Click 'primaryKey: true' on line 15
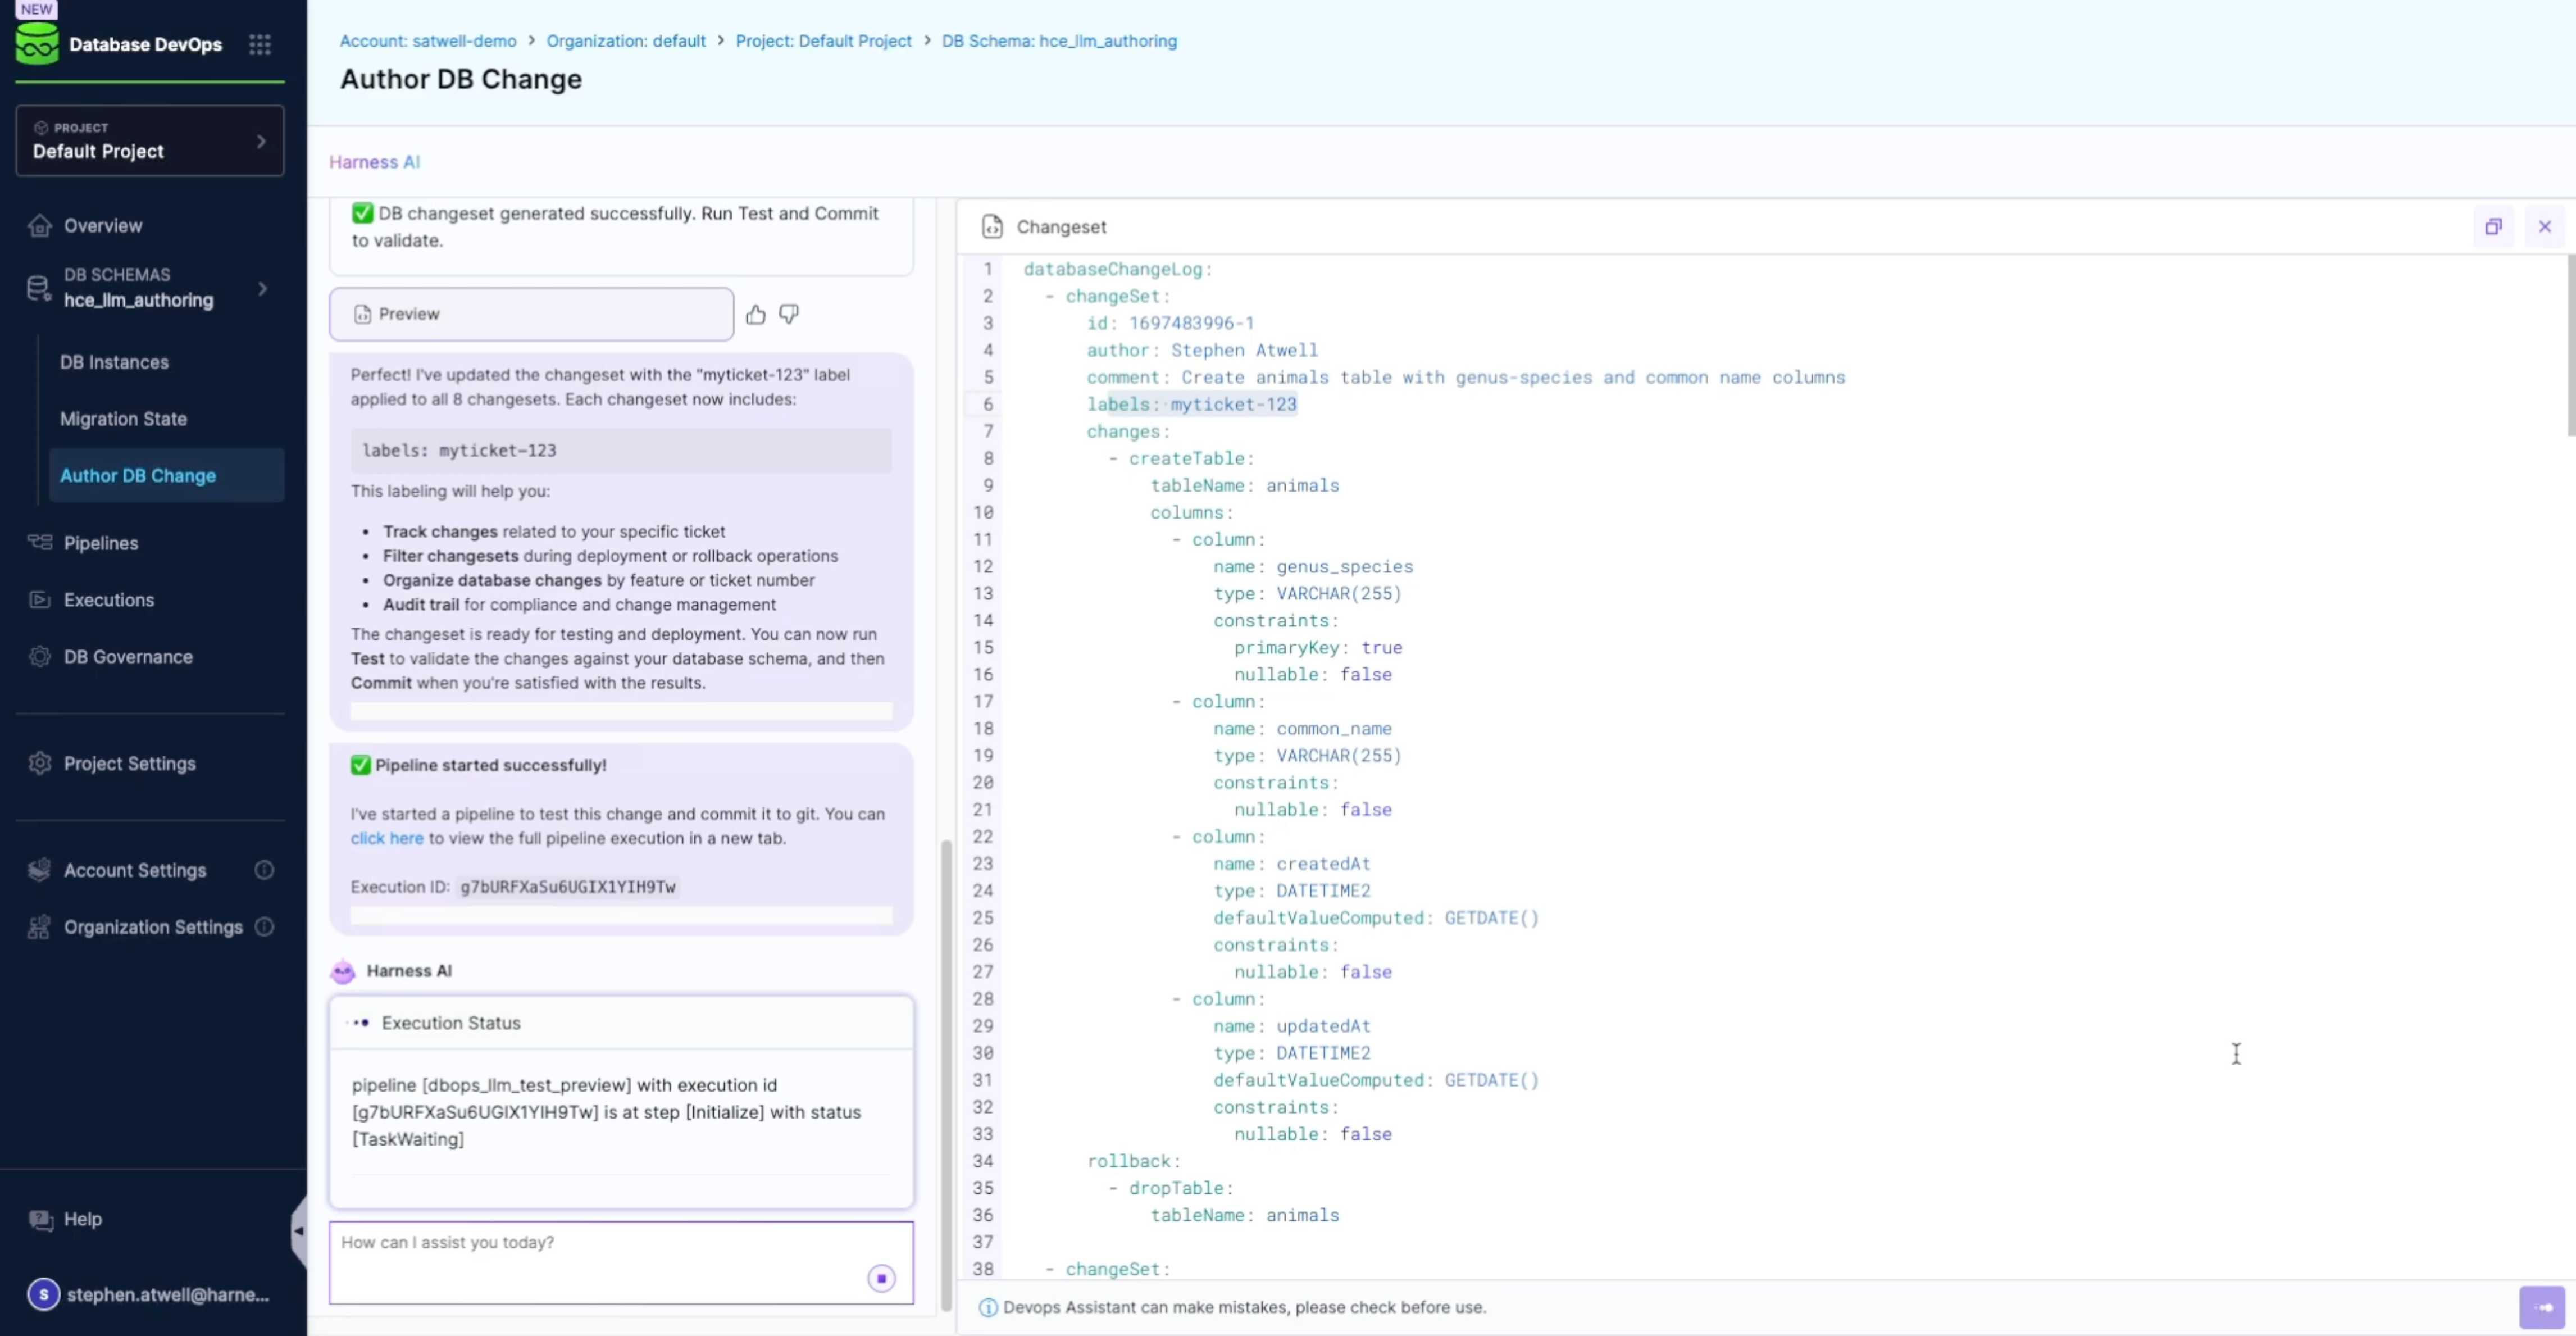2576x1336 pixels. 1318,648
